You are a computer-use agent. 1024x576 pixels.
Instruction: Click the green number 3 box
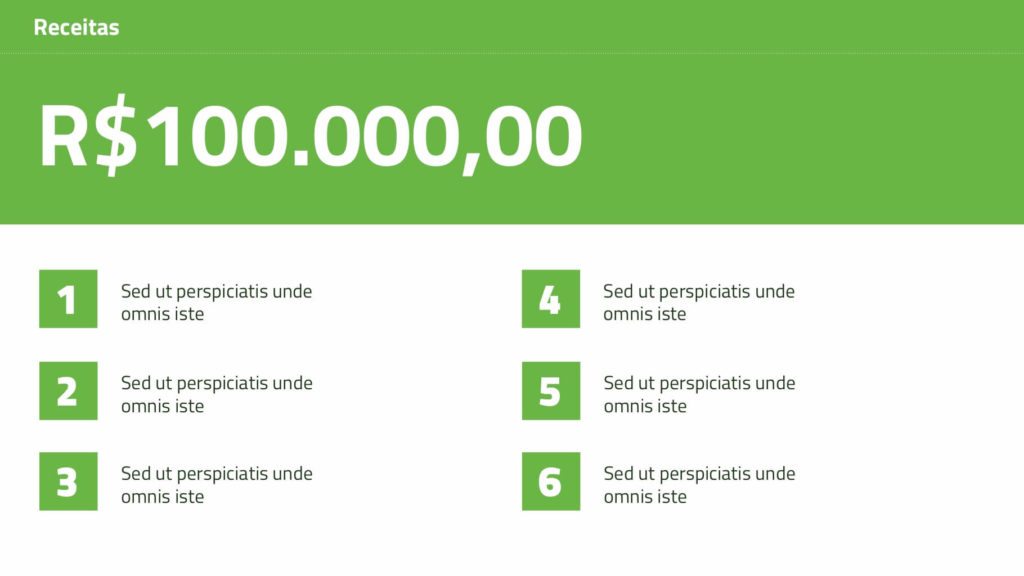click(x=68, y=482)
